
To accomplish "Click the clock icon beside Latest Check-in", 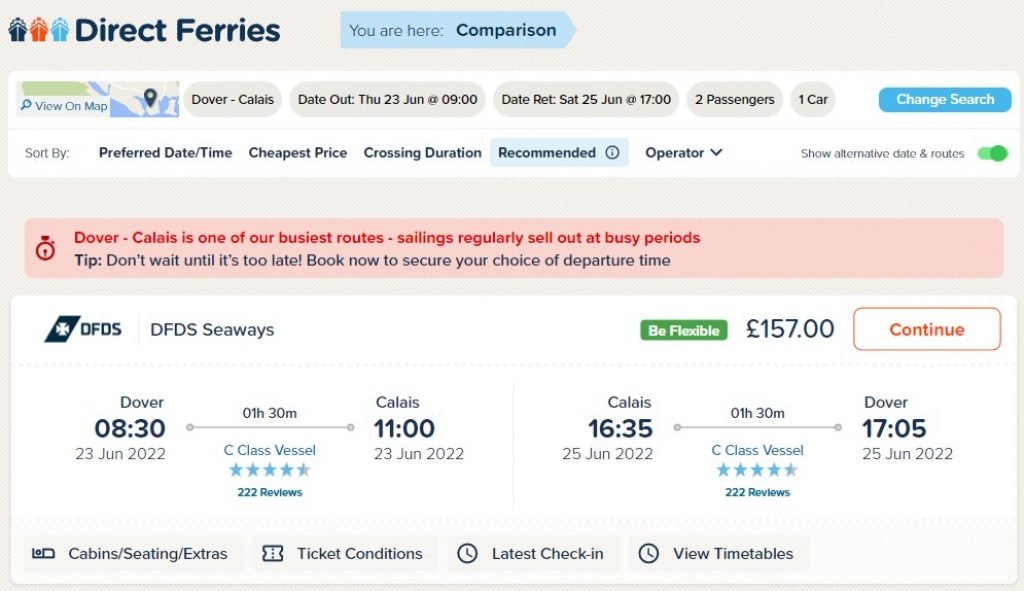I will click(467, 553).
